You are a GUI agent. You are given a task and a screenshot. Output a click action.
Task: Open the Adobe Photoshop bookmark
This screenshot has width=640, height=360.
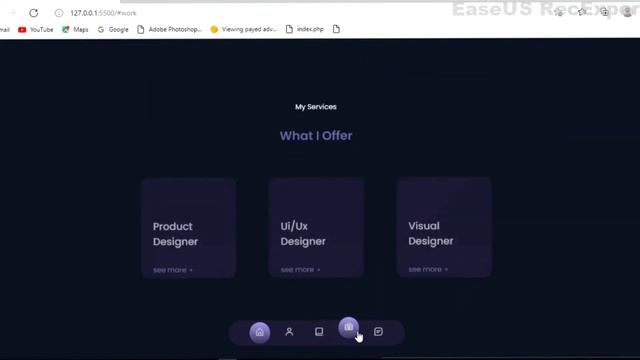(169, 29)
